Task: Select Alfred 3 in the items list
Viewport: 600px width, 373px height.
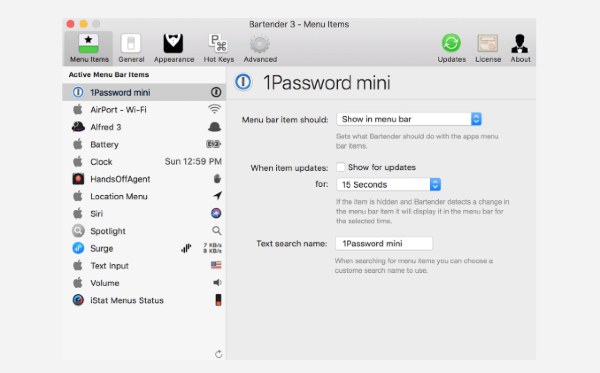Action: click(144, 127)
